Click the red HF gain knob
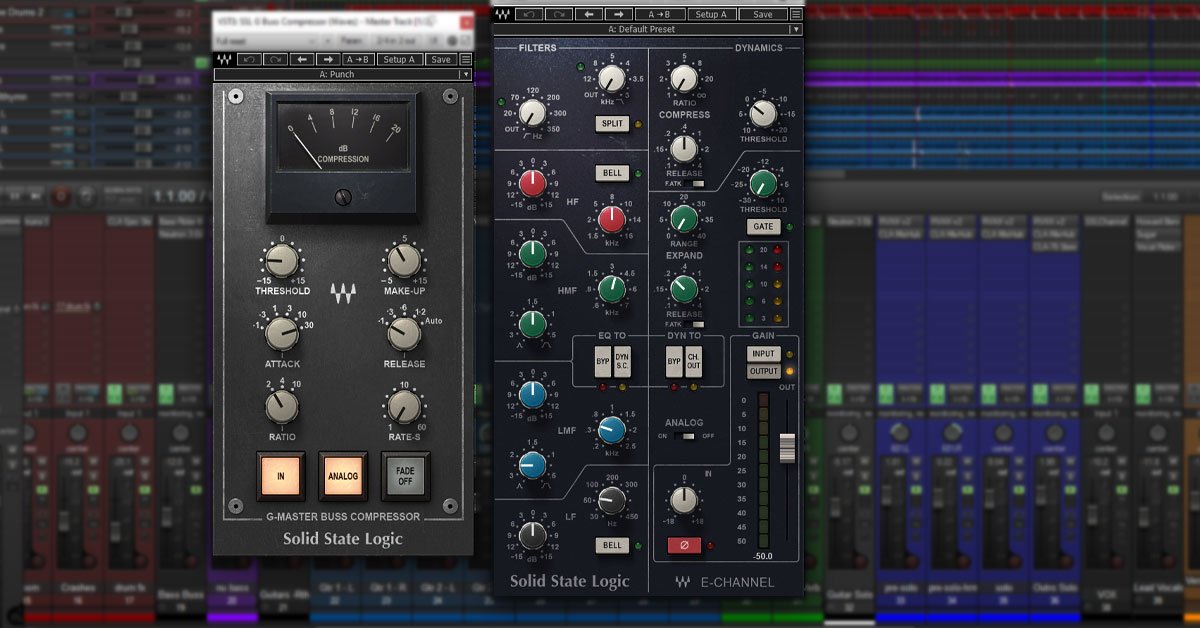Screen dimensions: 1200x628 [x=532, y=183]
